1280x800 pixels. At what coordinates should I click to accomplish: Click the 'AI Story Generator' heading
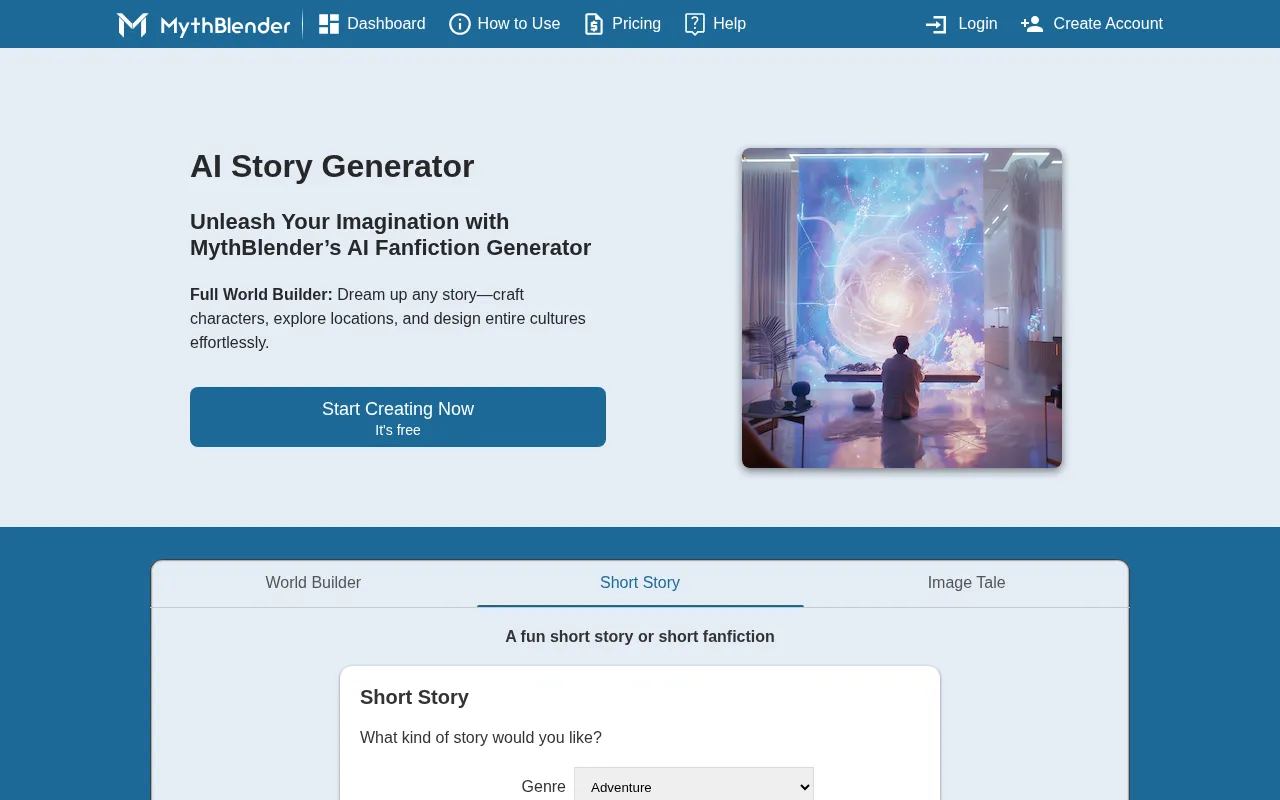(332, 166)
